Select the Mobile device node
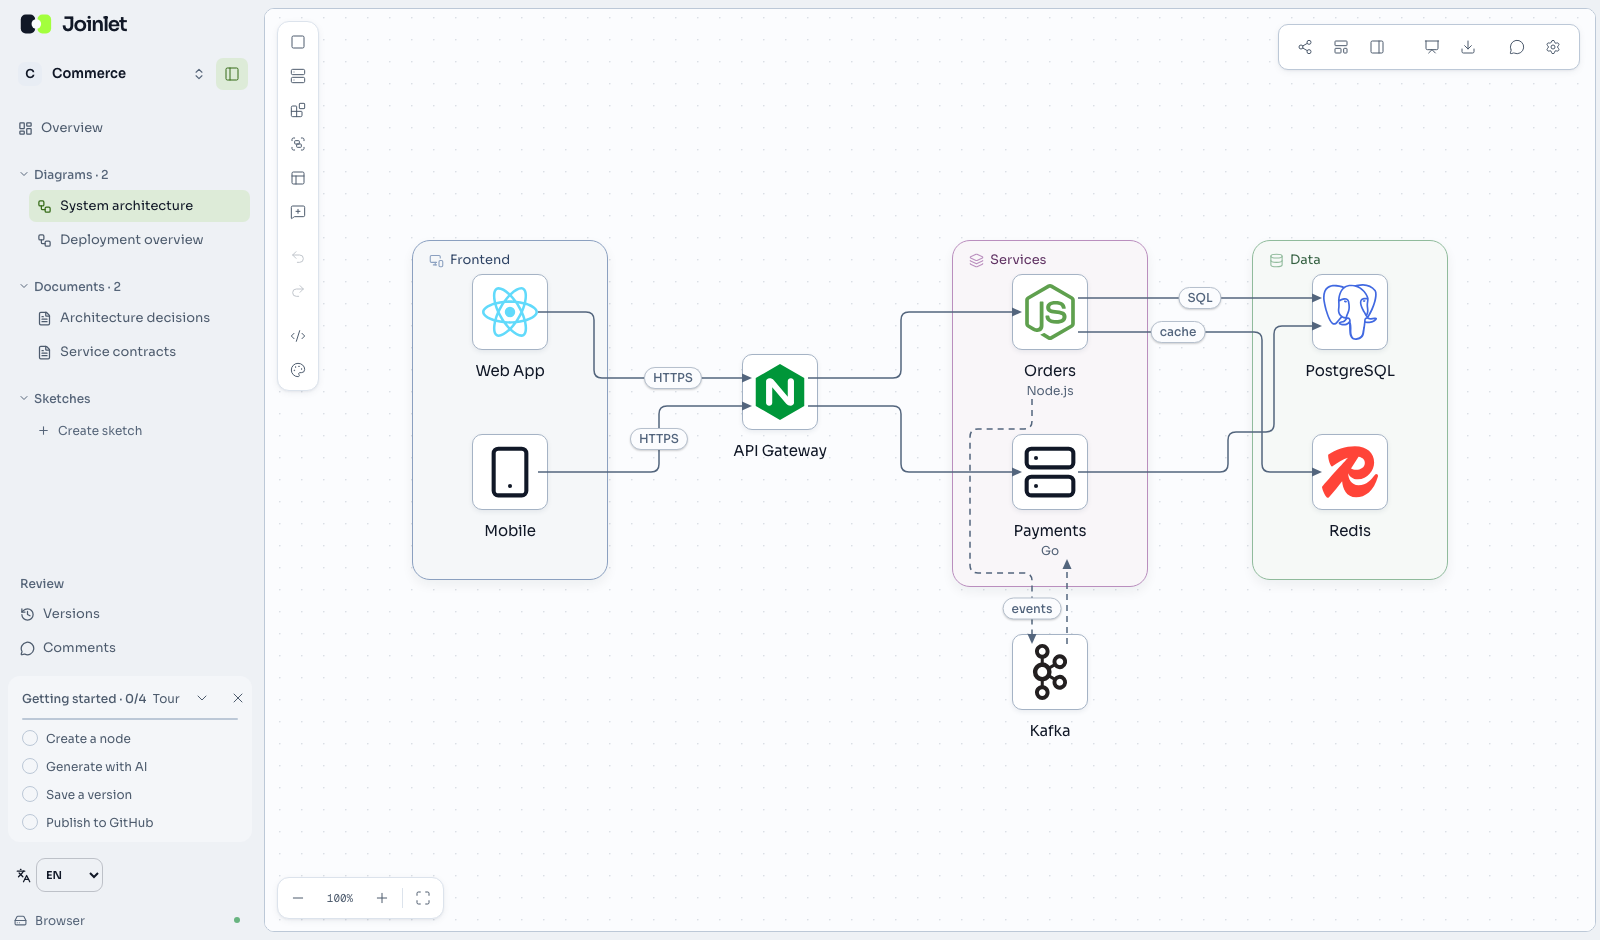The image size is (1600, 940). tap(510, 472)
